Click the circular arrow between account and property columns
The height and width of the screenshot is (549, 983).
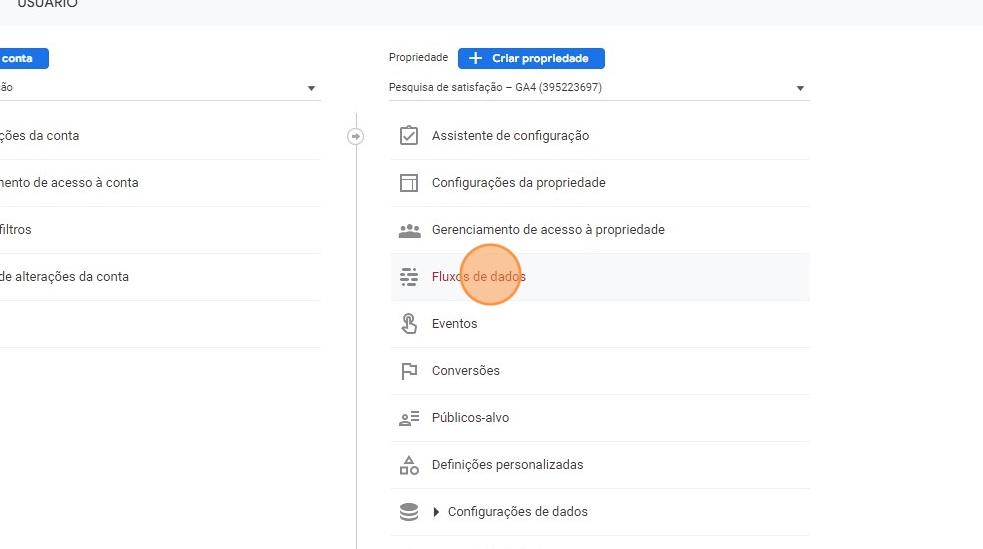point(355,136)
